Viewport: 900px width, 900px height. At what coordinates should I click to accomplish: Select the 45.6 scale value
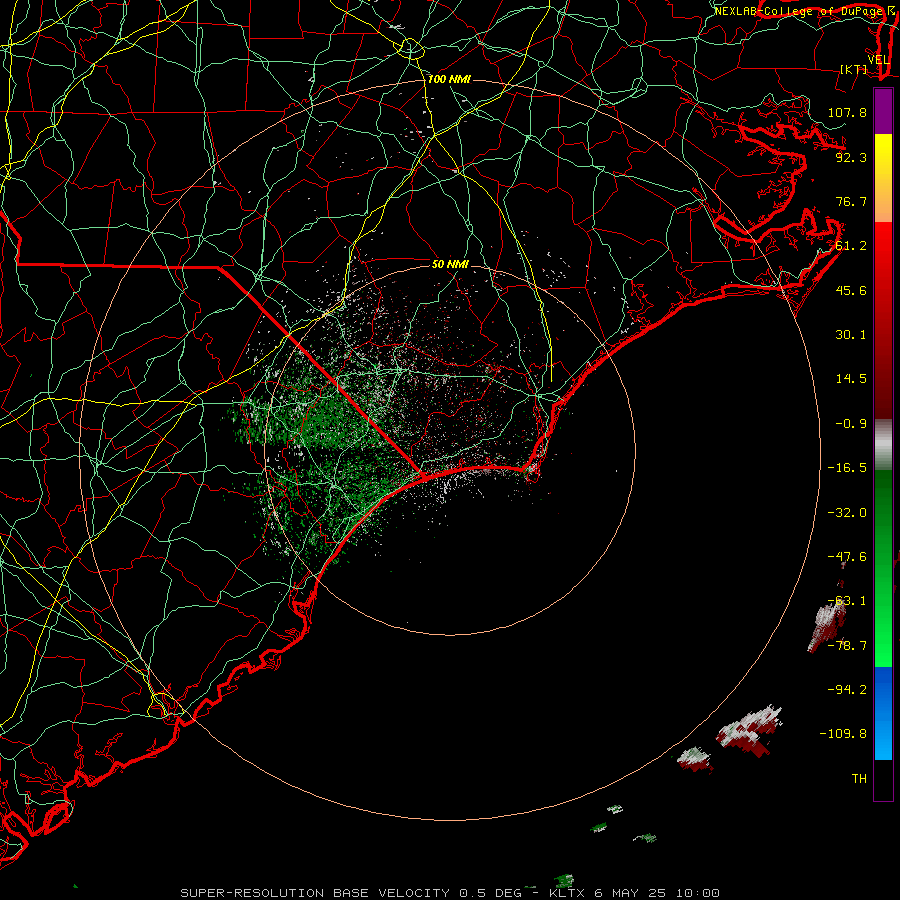tap(851, 290)
